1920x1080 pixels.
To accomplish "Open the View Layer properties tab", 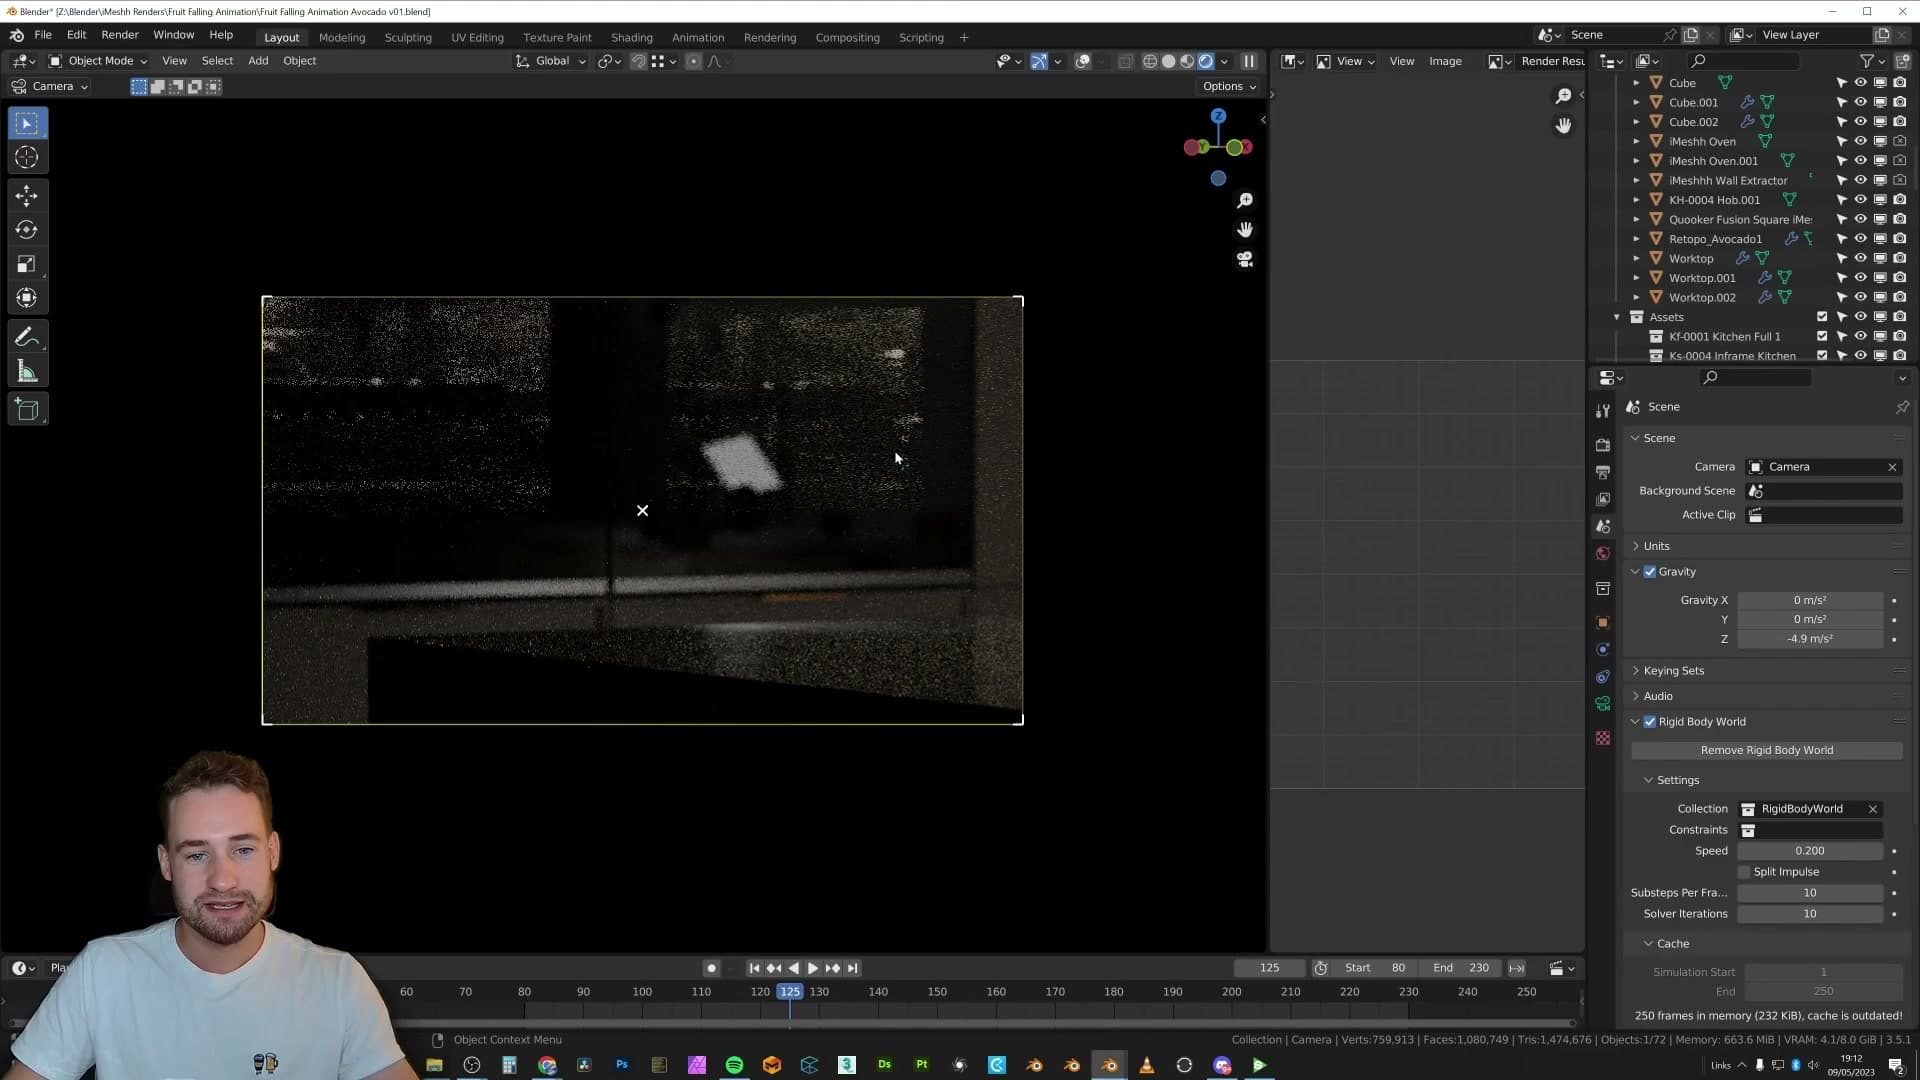I will pyautogui.click(x=1603, y=499).
